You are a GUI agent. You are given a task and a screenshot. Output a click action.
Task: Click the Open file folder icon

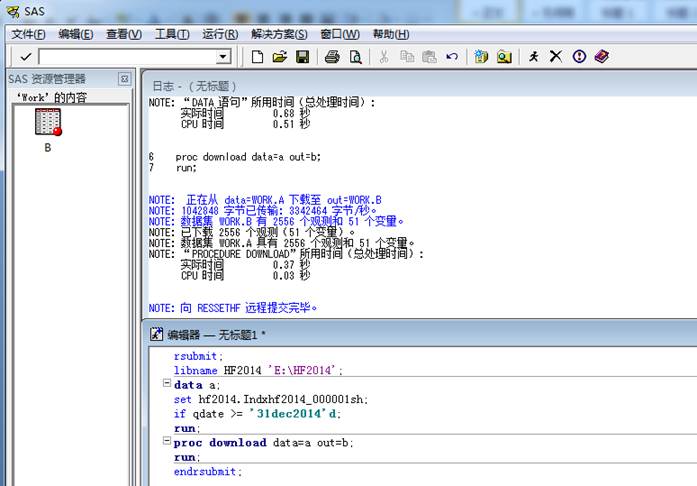(x=280, y=57)
